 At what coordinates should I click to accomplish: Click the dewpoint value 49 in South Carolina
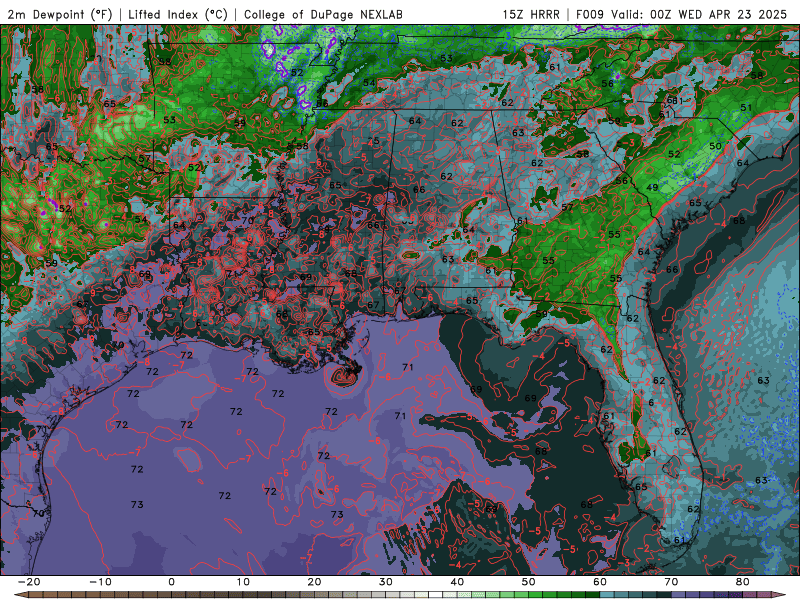(652, 187)
